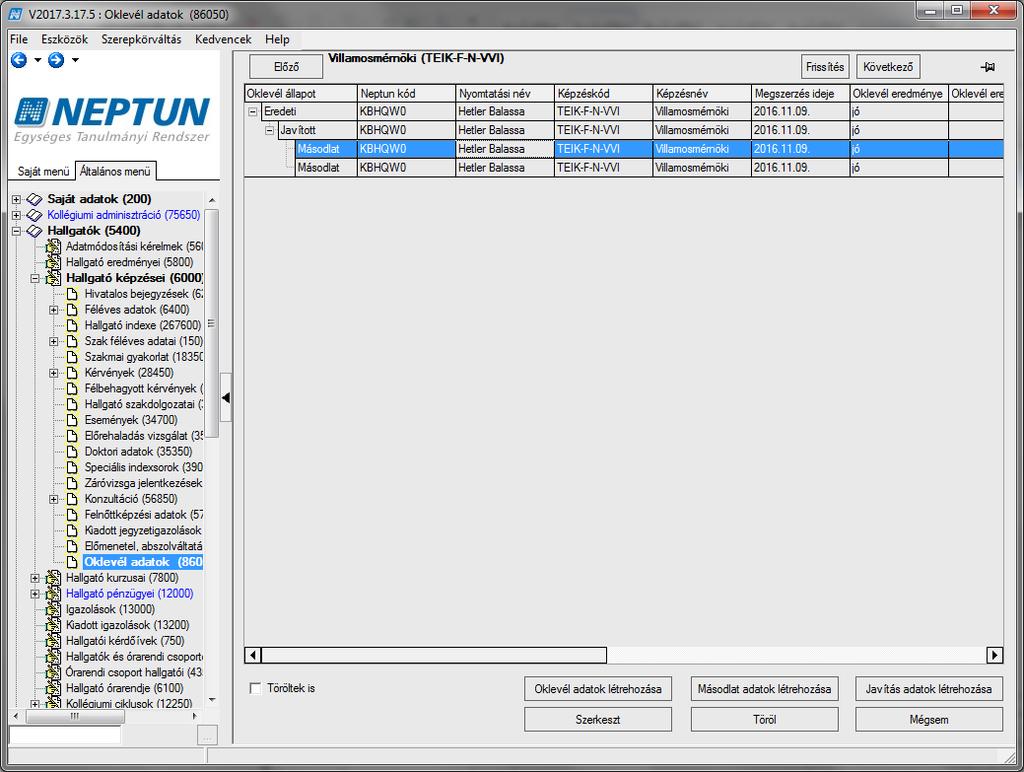Click the Hallgató képzései item icon
Screen dimensions: 1024x772
pos(53,278)
